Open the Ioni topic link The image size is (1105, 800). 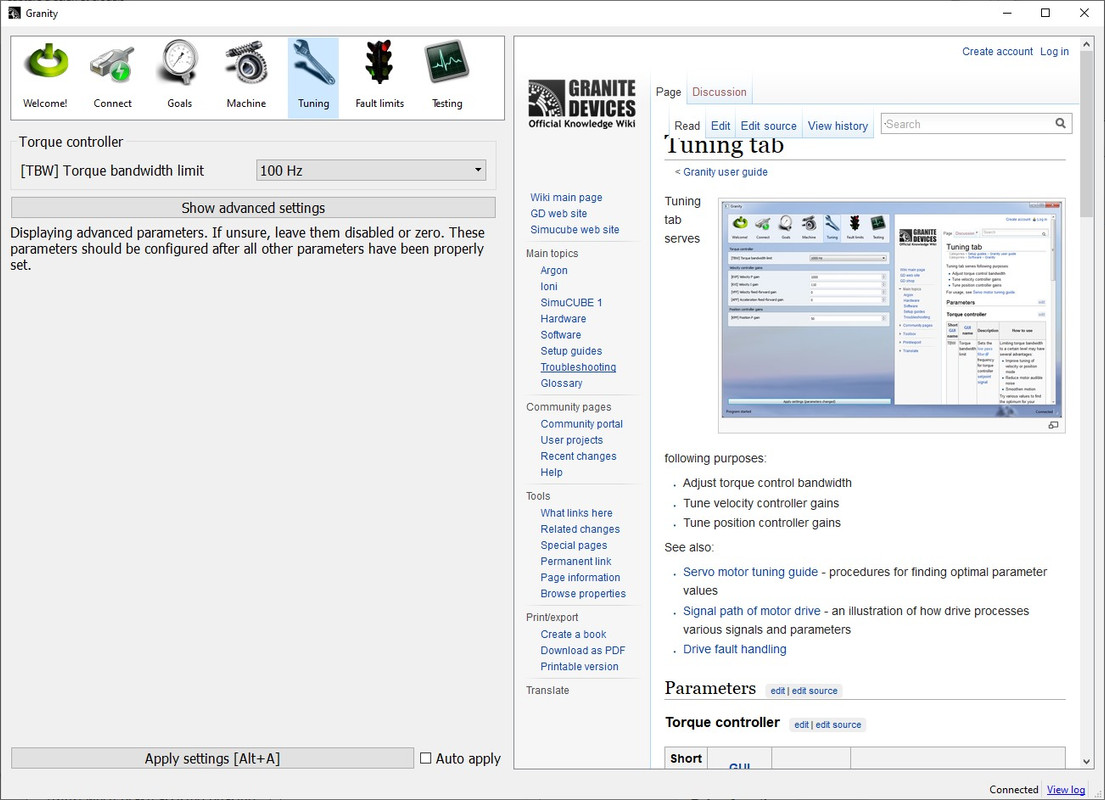[x=549, y=287]
